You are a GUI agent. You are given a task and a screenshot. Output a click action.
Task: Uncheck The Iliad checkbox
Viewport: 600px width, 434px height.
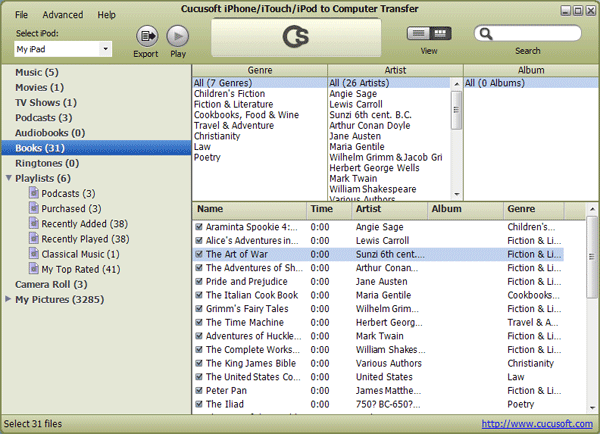199,404
